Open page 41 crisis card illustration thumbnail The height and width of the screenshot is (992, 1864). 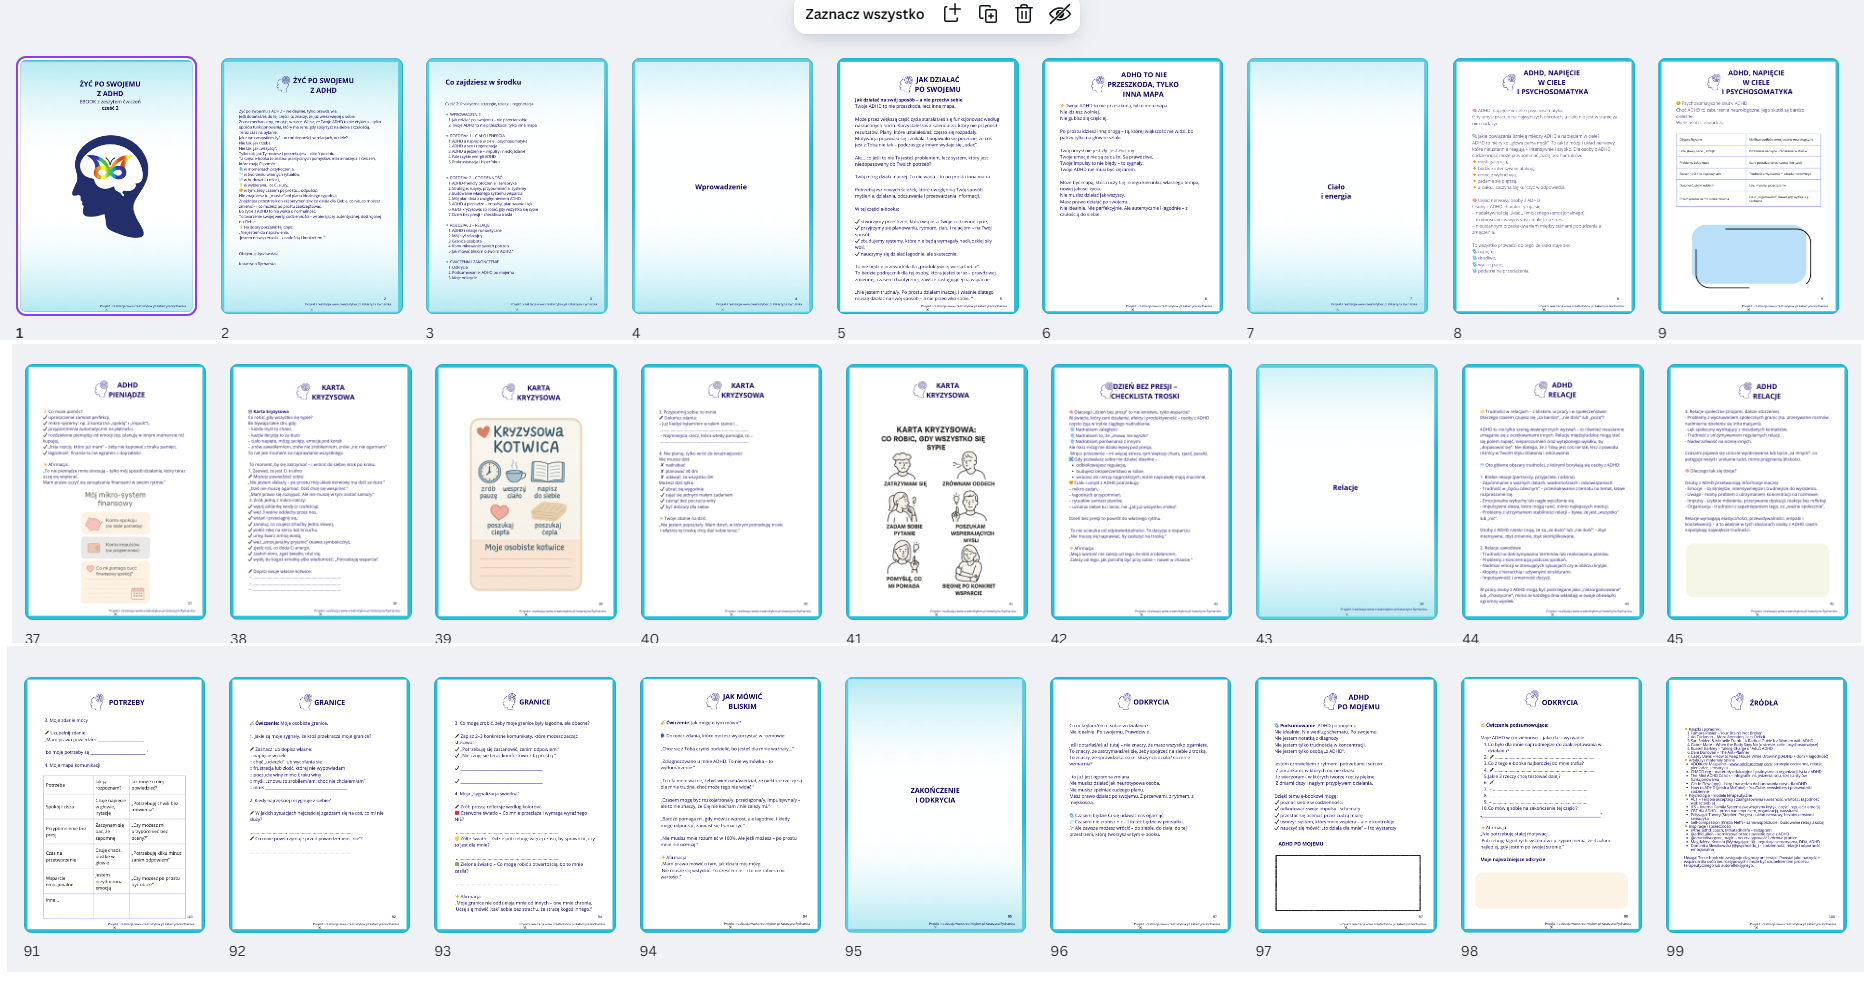click(x=936, y=492)
